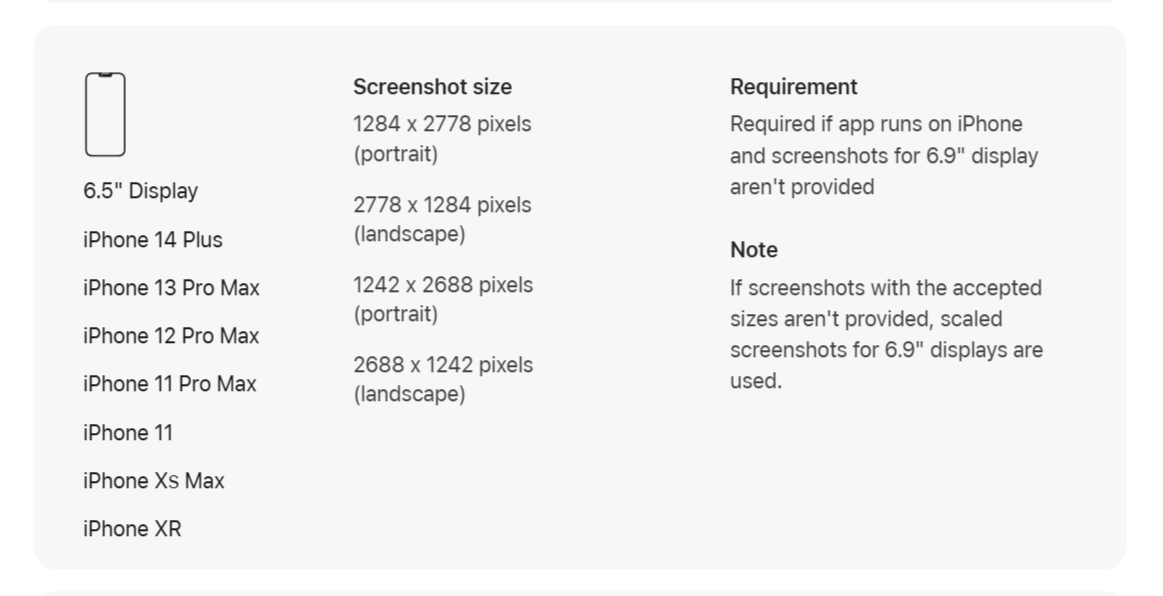
Task: Click the Screenshot size heading
Action: tap(432, 87)
